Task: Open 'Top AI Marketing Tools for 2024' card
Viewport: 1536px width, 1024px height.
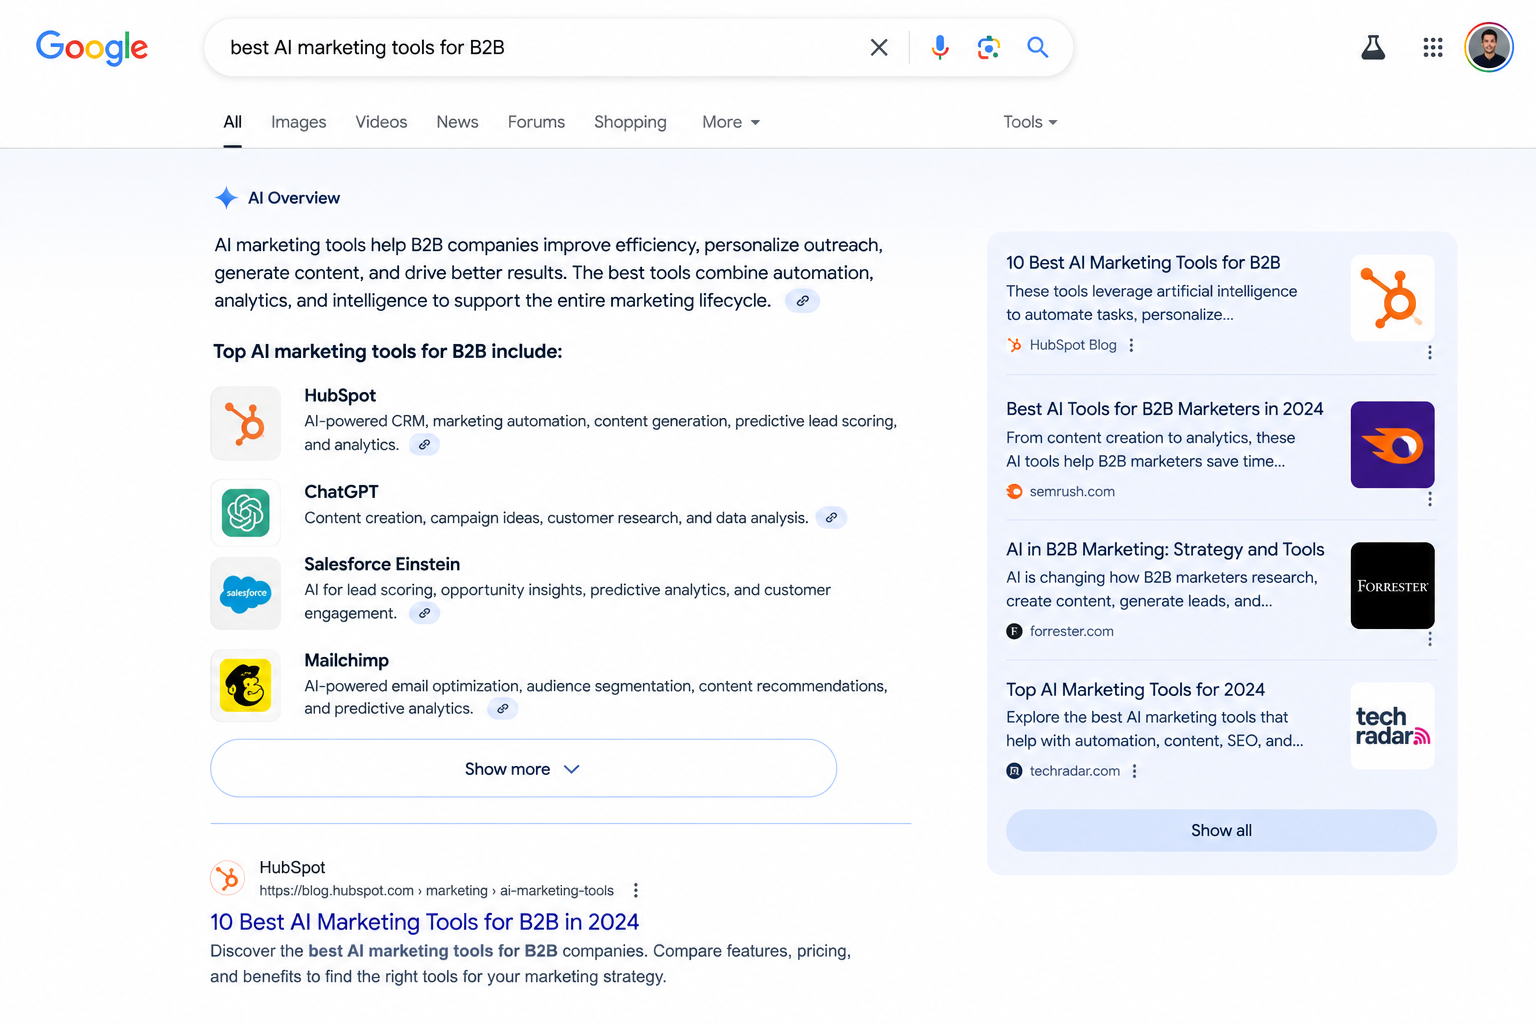Action: tap(1135, 690)
